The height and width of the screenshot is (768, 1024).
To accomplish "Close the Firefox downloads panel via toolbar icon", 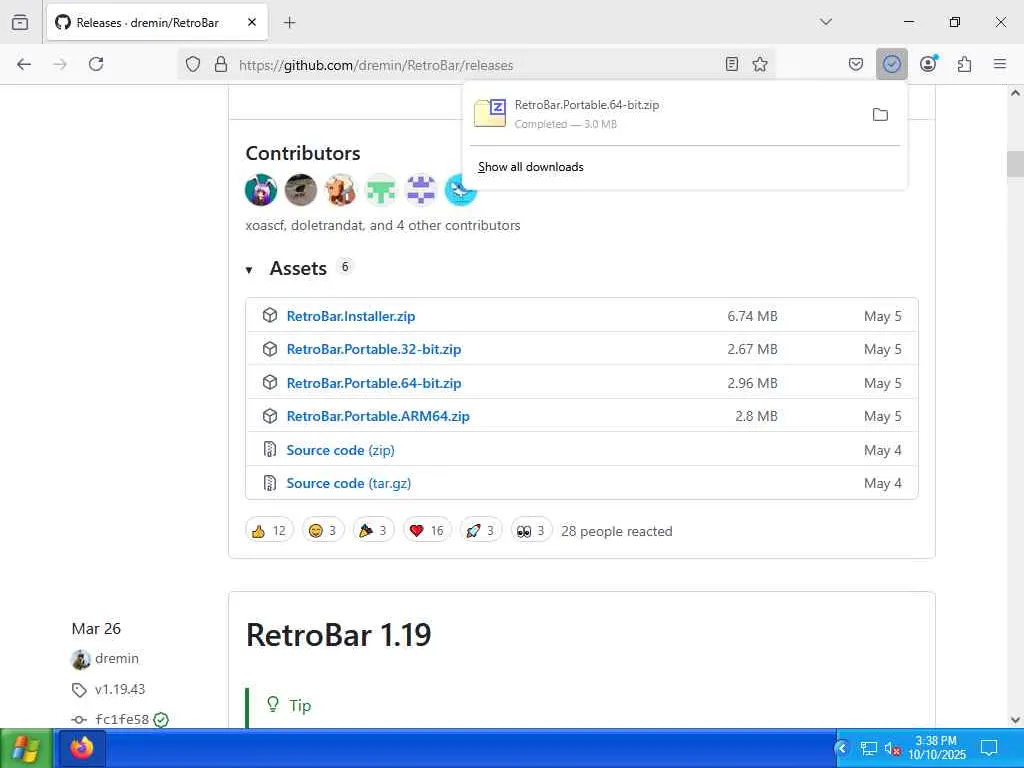I will pos(891,64).
